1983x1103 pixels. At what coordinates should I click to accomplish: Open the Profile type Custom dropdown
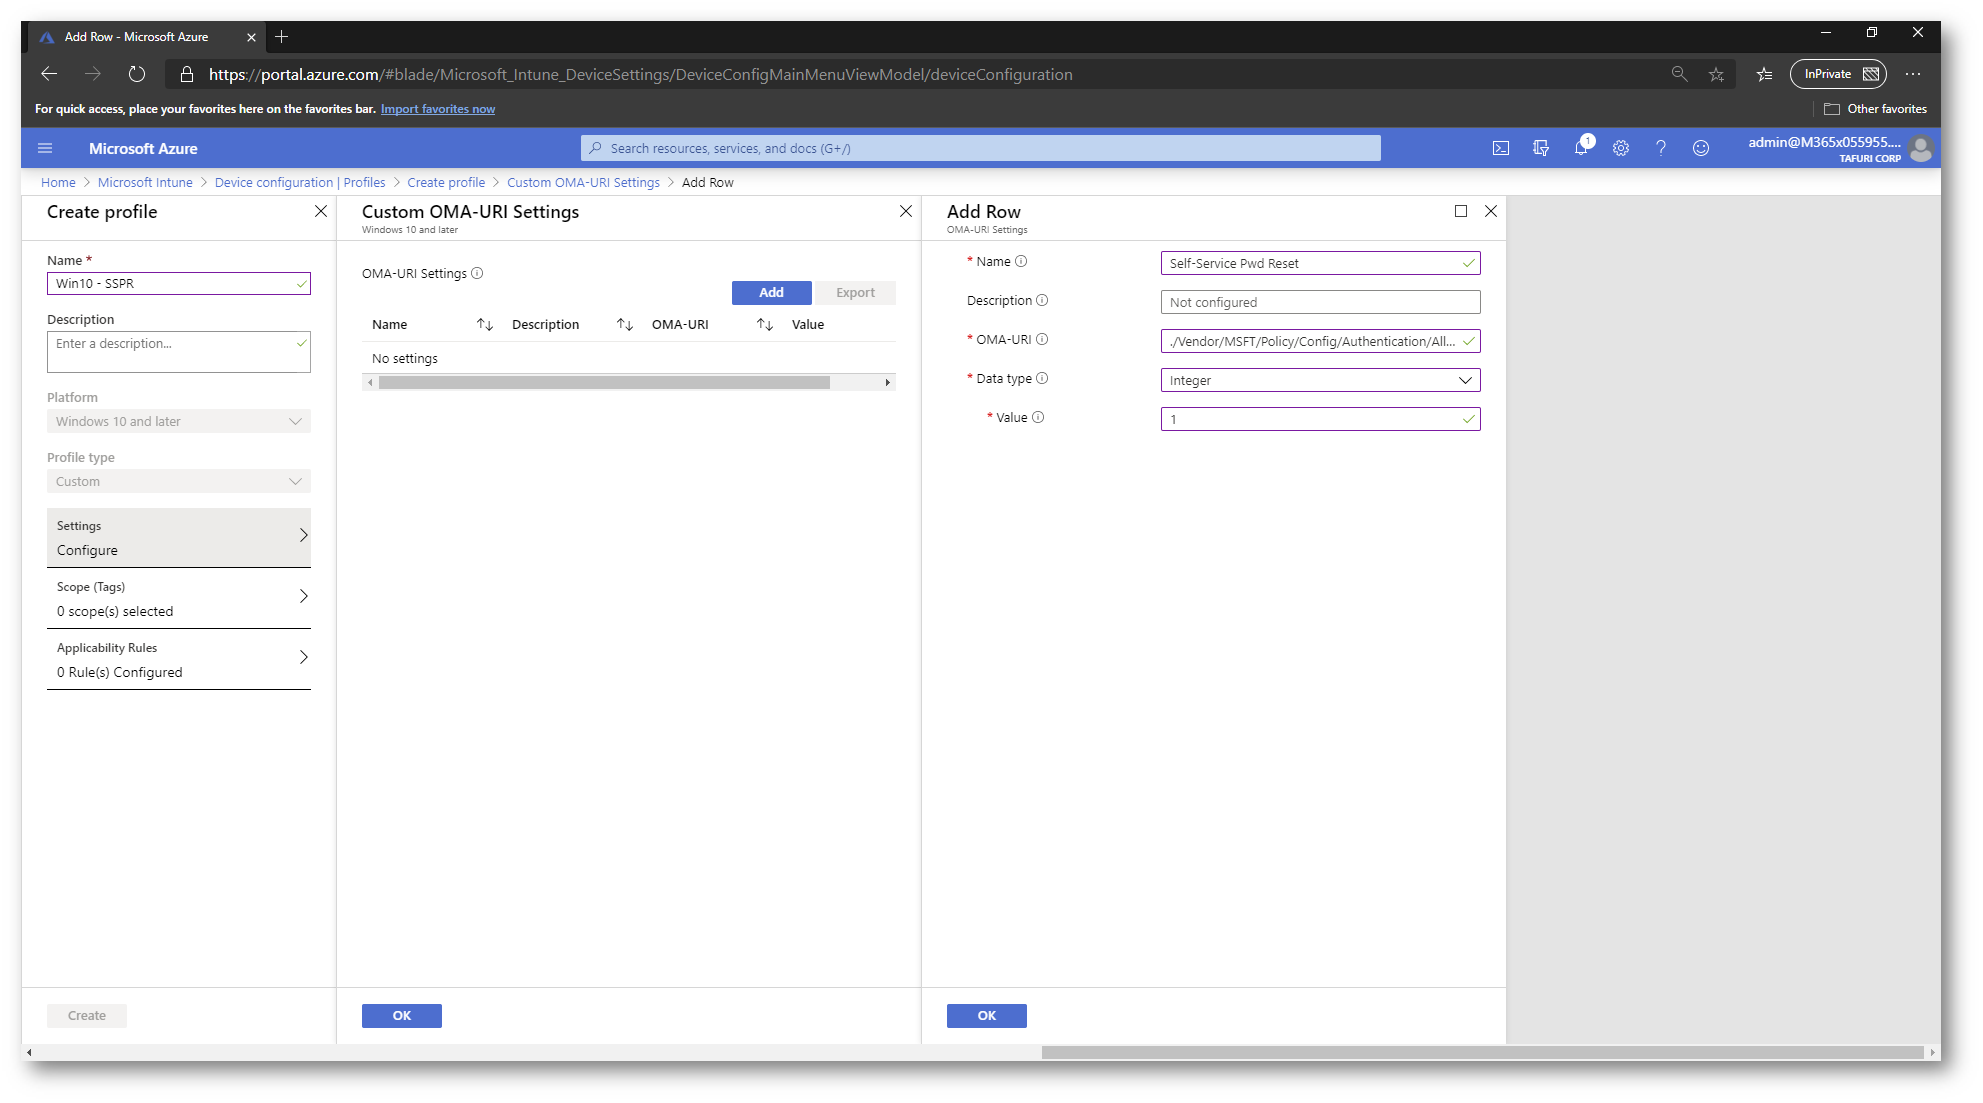pos(179,481)
